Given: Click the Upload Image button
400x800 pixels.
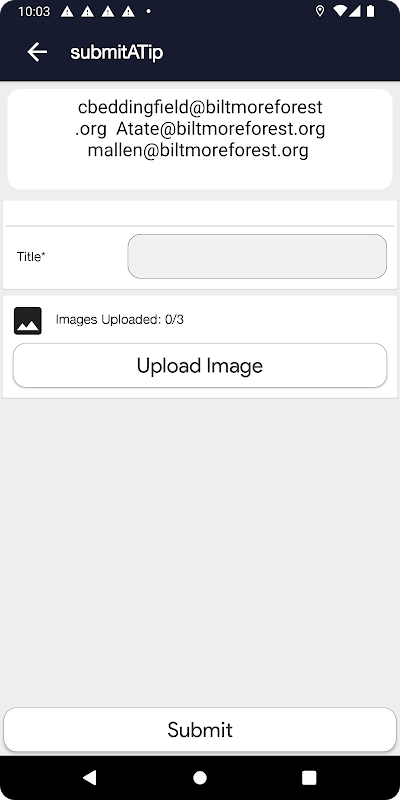Looking at the screenshot, I should tap(200, 365).
